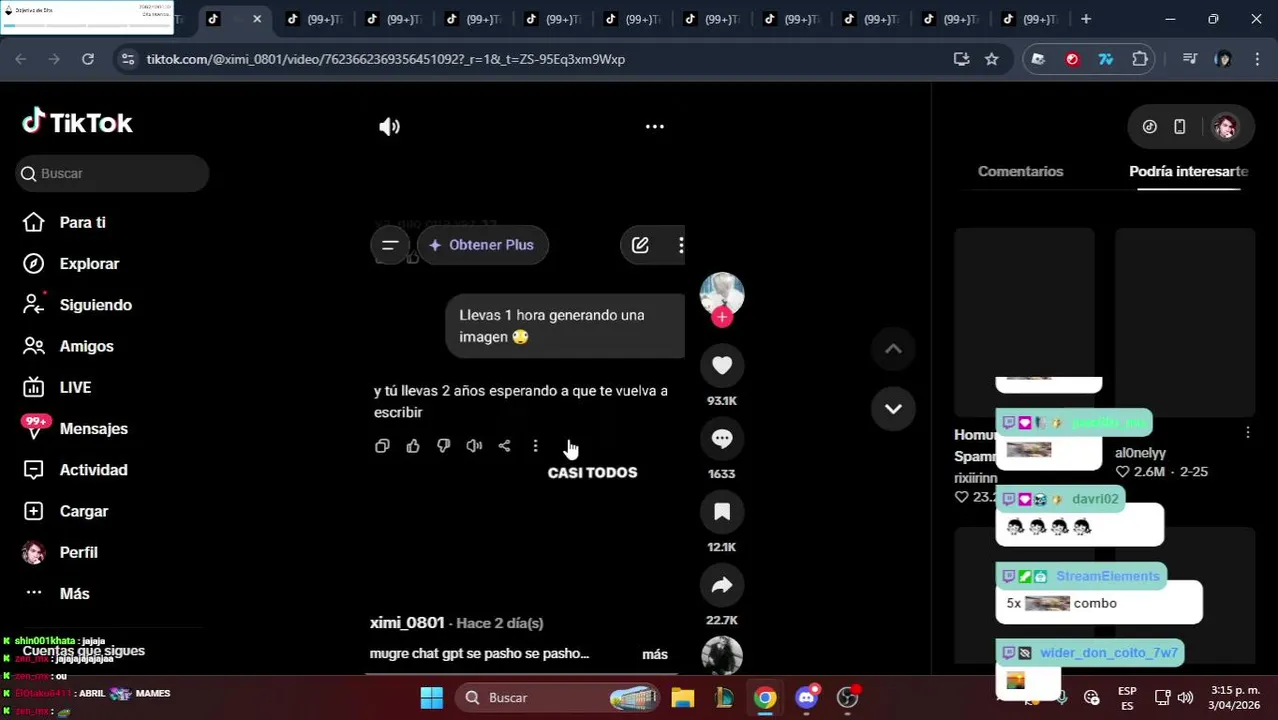Reload the TikTok page
Viewport: 1278px width, 720px height.
(x=88, y=59)
